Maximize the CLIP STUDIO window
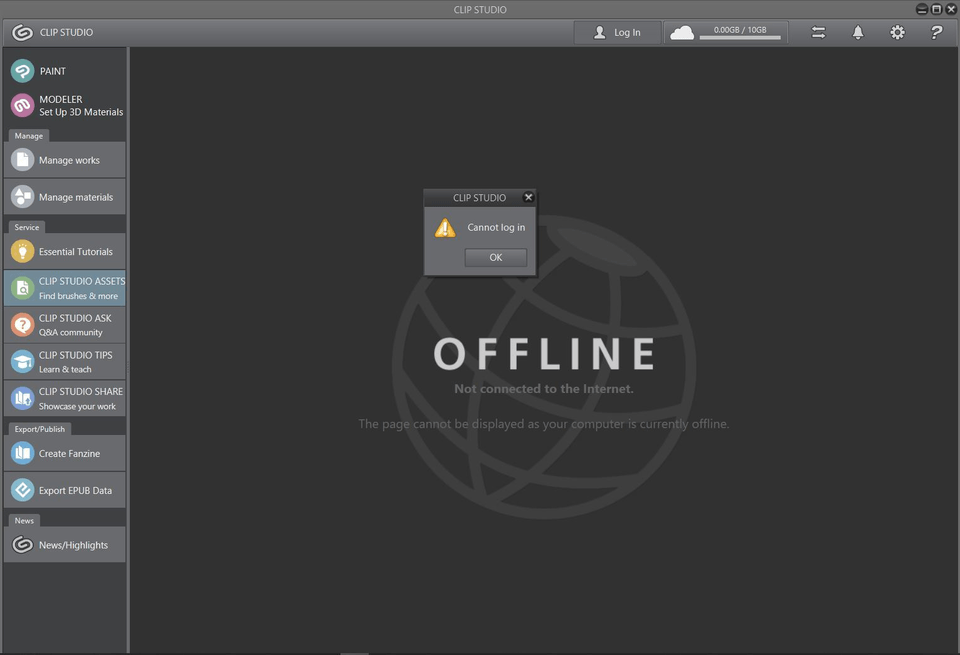This screenshot has height=655, width=960. pos(936,9)
